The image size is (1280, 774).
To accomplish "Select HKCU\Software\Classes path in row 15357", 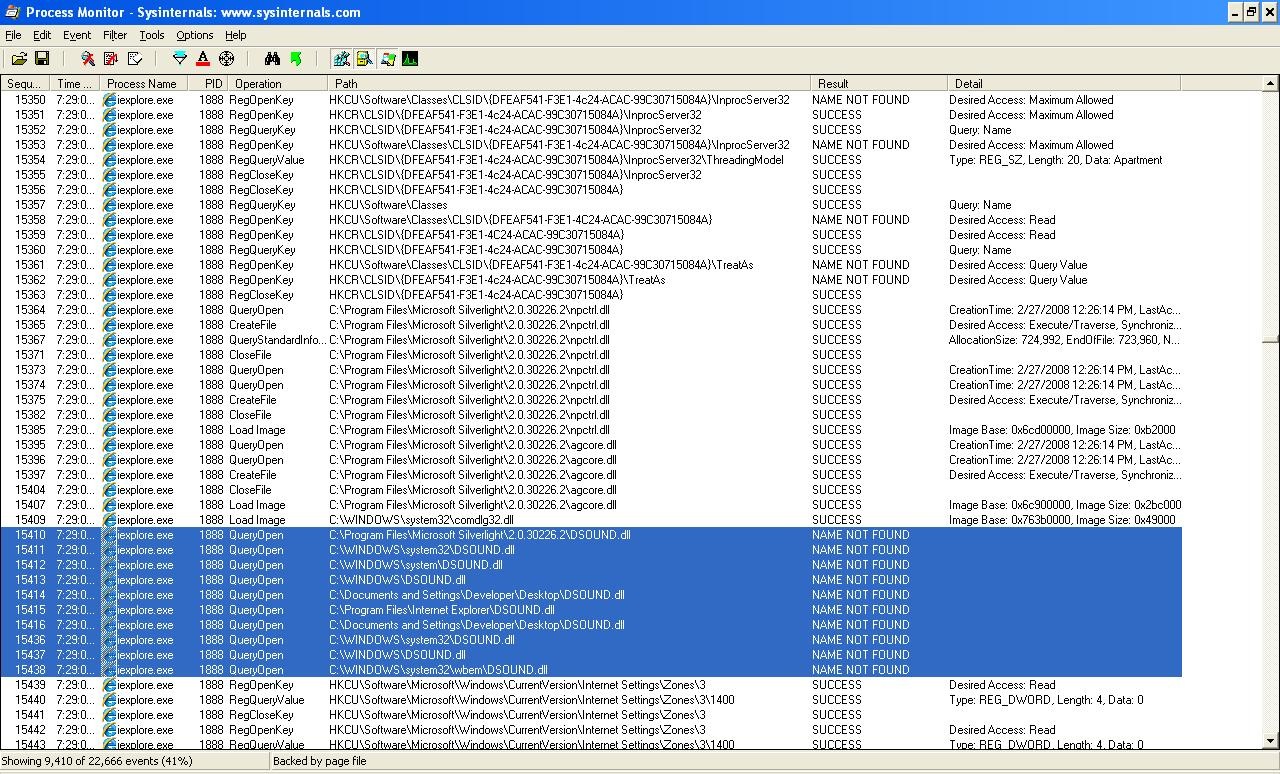I will pyautogui.click(x=389, y=205).
